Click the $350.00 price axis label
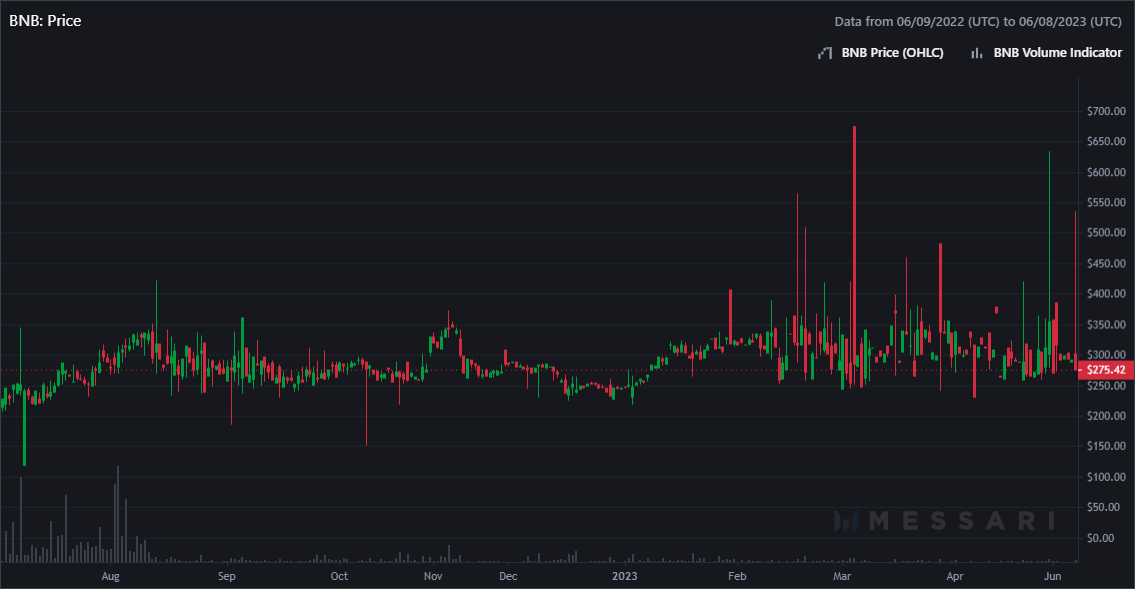The width and height of the screenshot is (1135, 589). tap(1106, 325)
